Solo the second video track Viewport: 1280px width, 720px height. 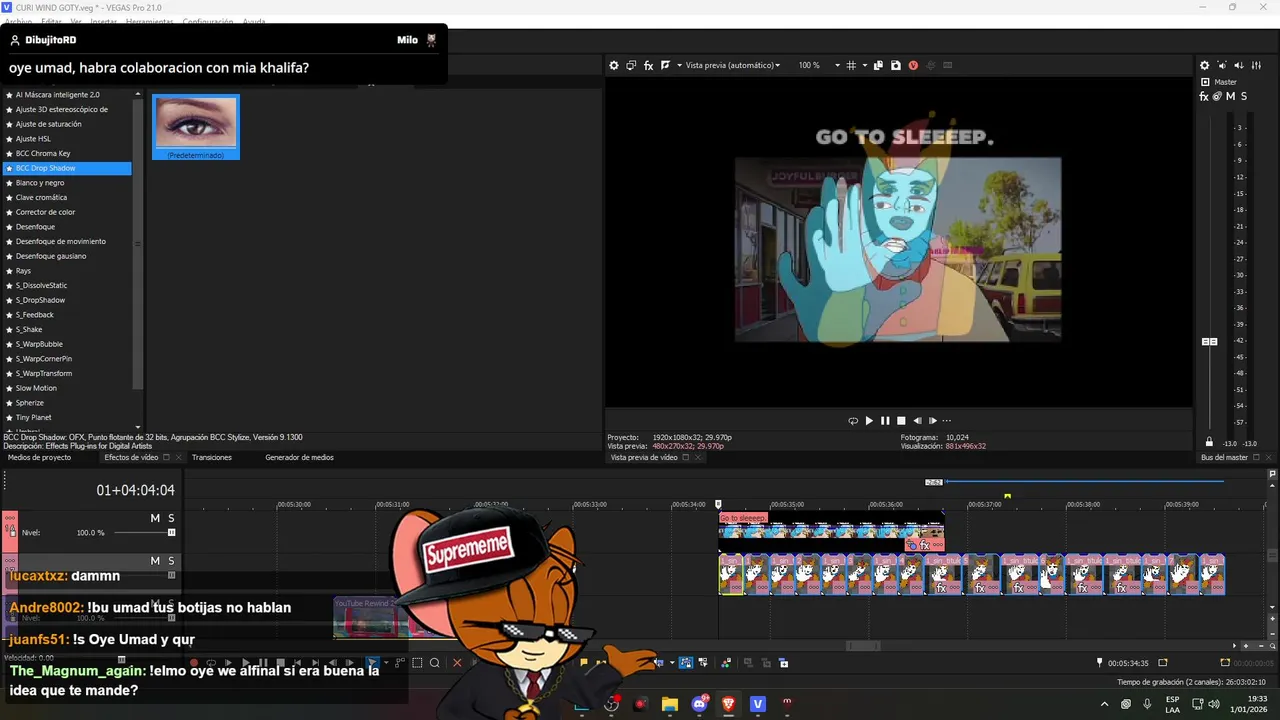coord(171,561)
